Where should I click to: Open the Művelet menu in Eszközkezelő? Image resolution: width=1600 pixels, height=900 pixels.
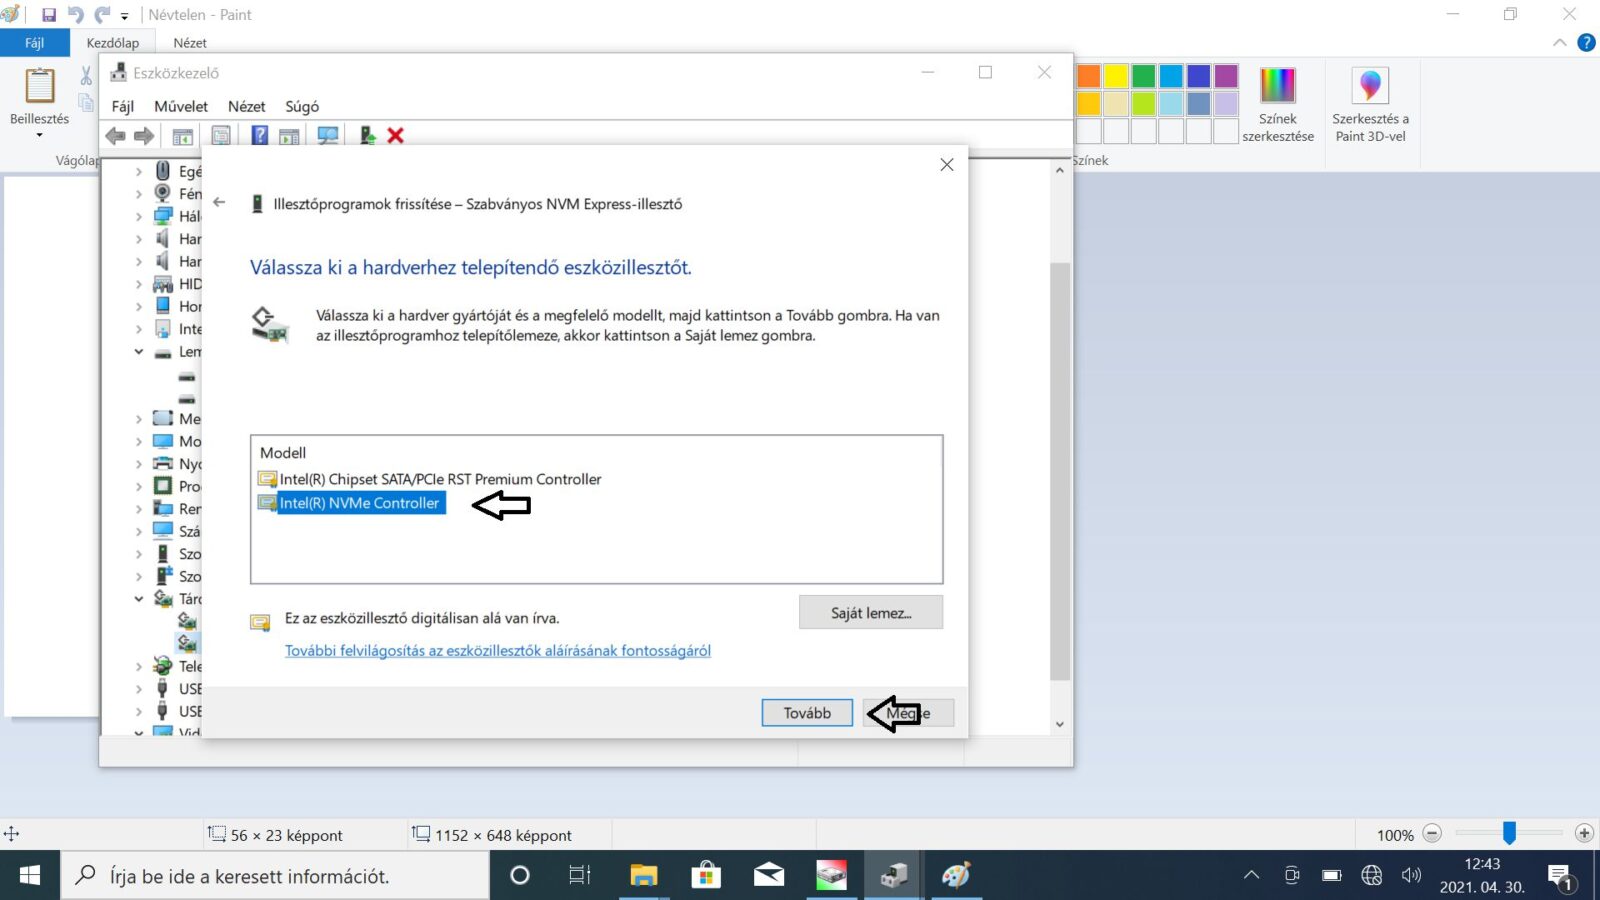pos(181,106)
